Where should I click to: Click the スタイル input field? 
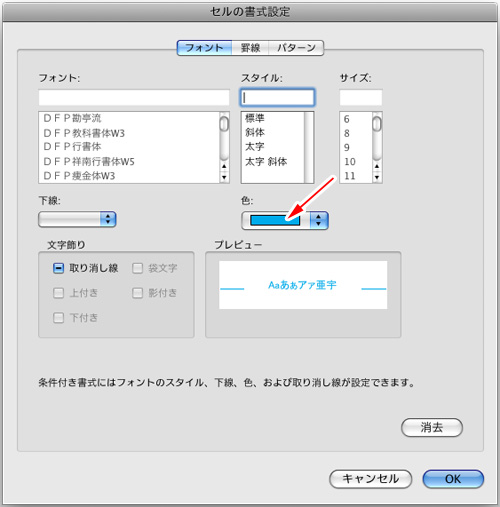point(277,98)
